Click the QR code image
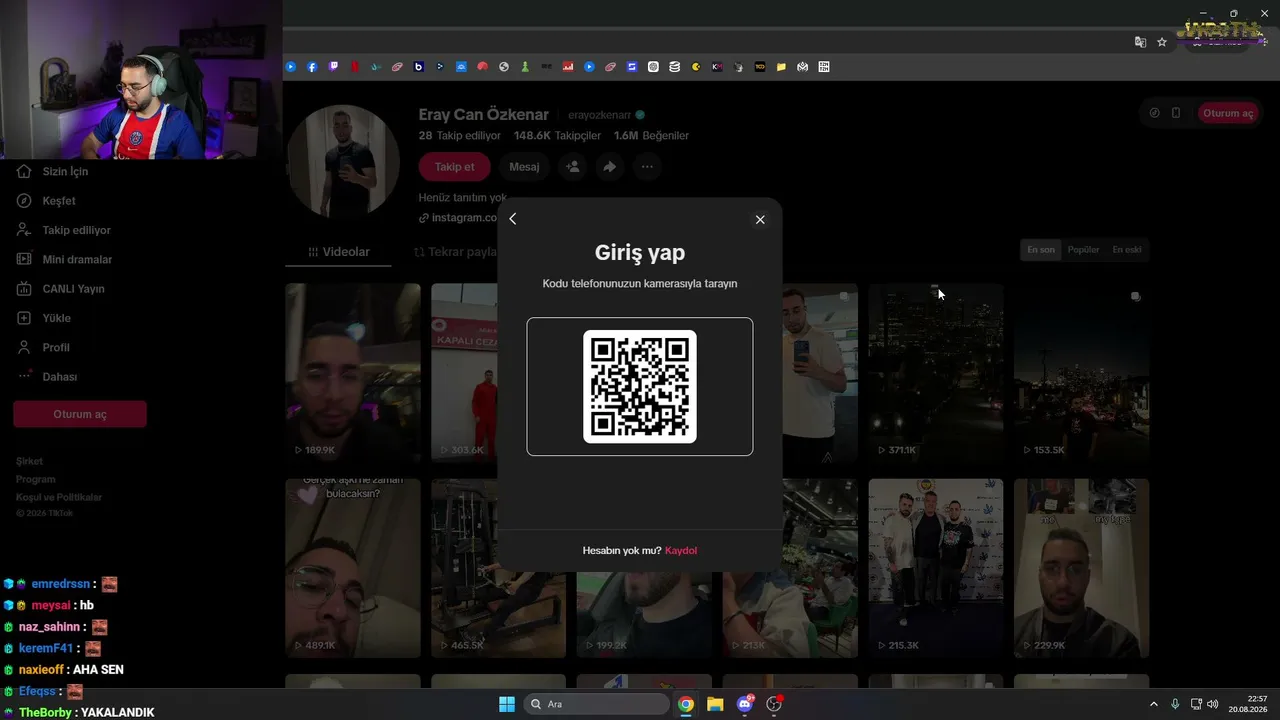 (x=640, y=387)
